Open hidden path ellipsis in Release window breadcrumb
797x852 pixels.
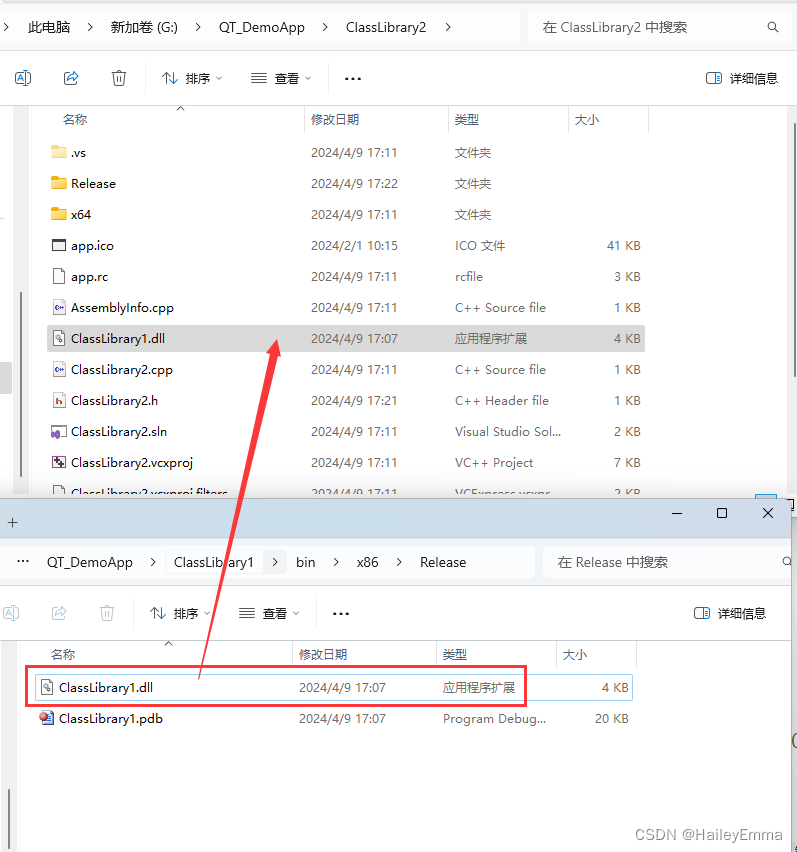click(23, 562)
